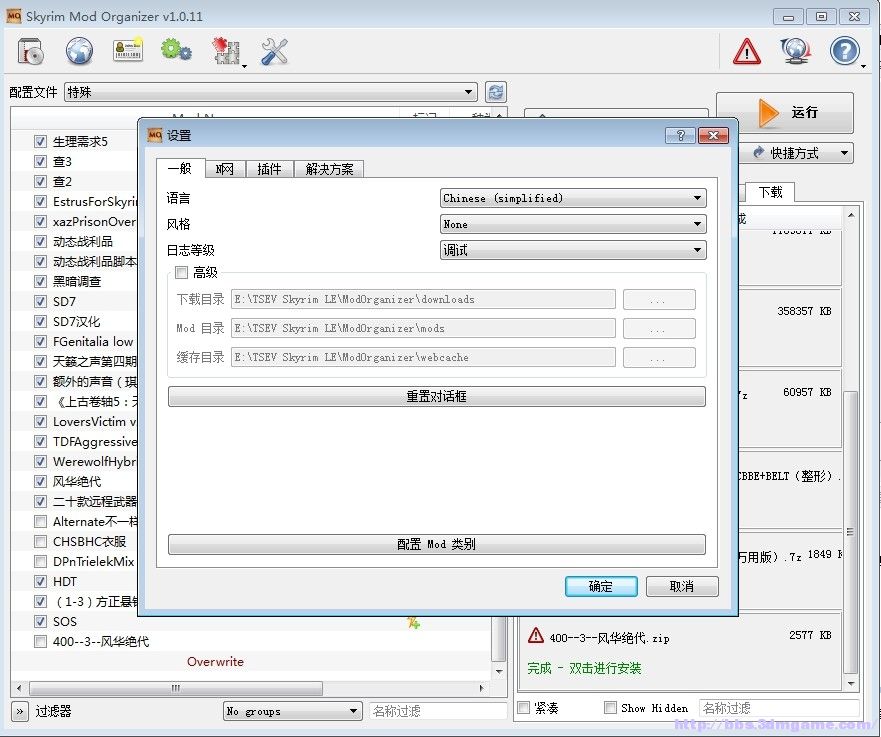Open the wrench and screwdriver settings icon
The width and height of the screenshot is (881, 737).
coord(274,51)
